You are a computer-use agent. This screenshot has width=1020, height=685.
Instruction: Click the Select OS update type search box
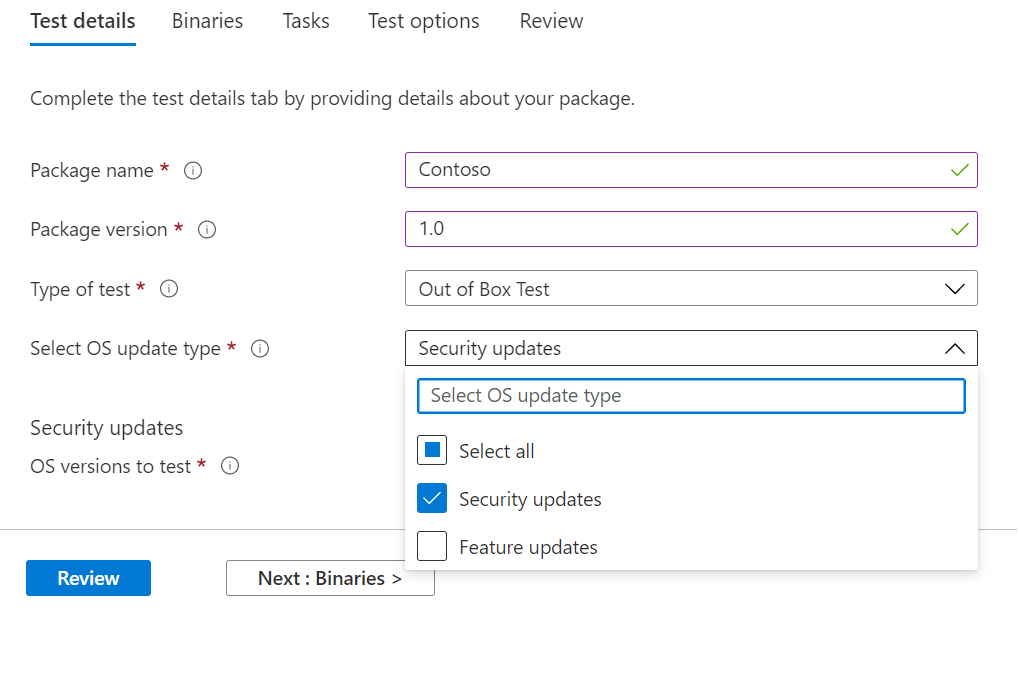[x=690, y=395]
